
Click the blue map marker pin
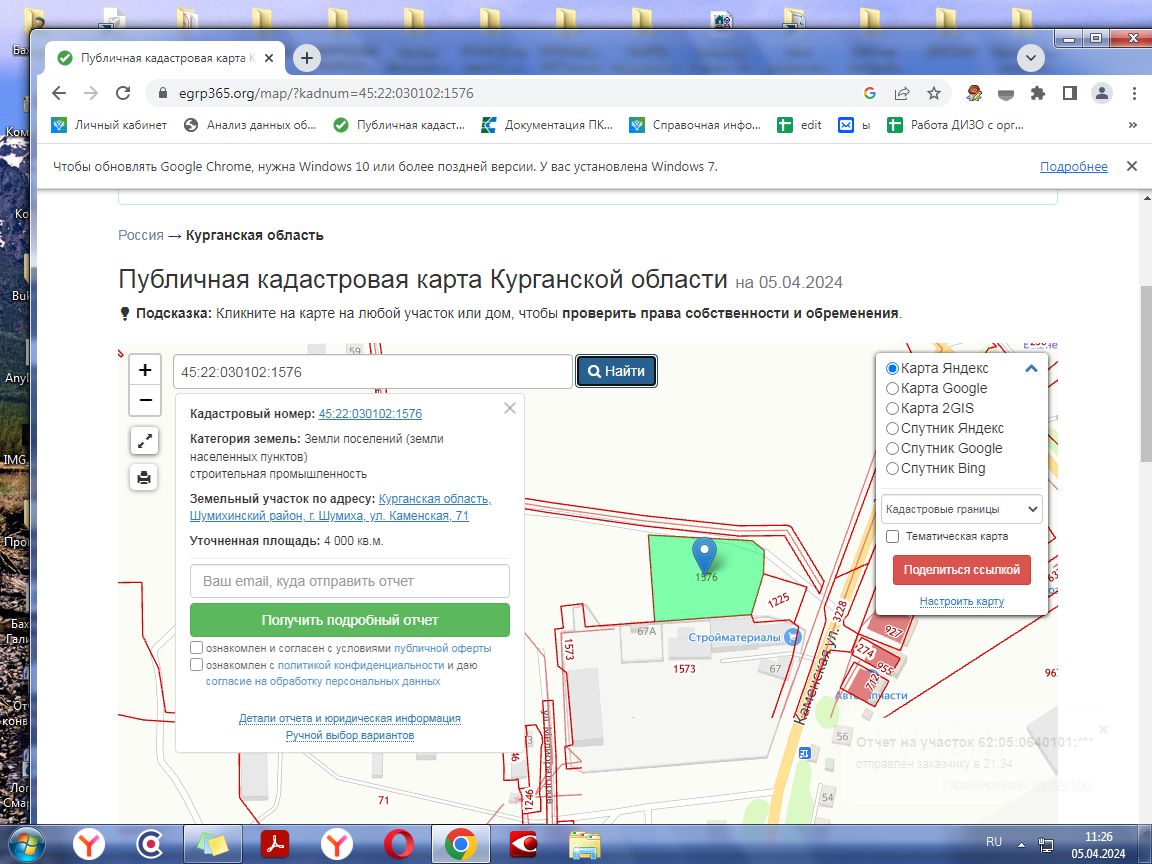point(705,553)
